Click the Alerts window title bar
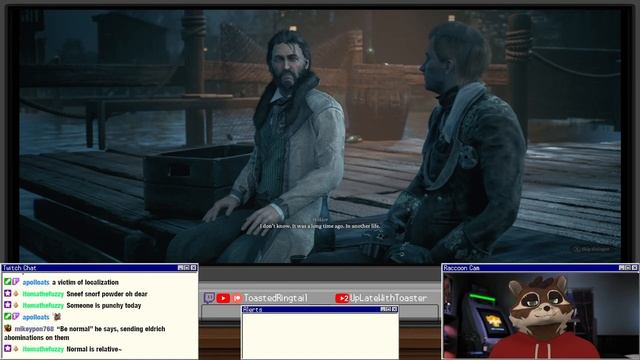Screen dimensions: 640x360 [320, 309]
